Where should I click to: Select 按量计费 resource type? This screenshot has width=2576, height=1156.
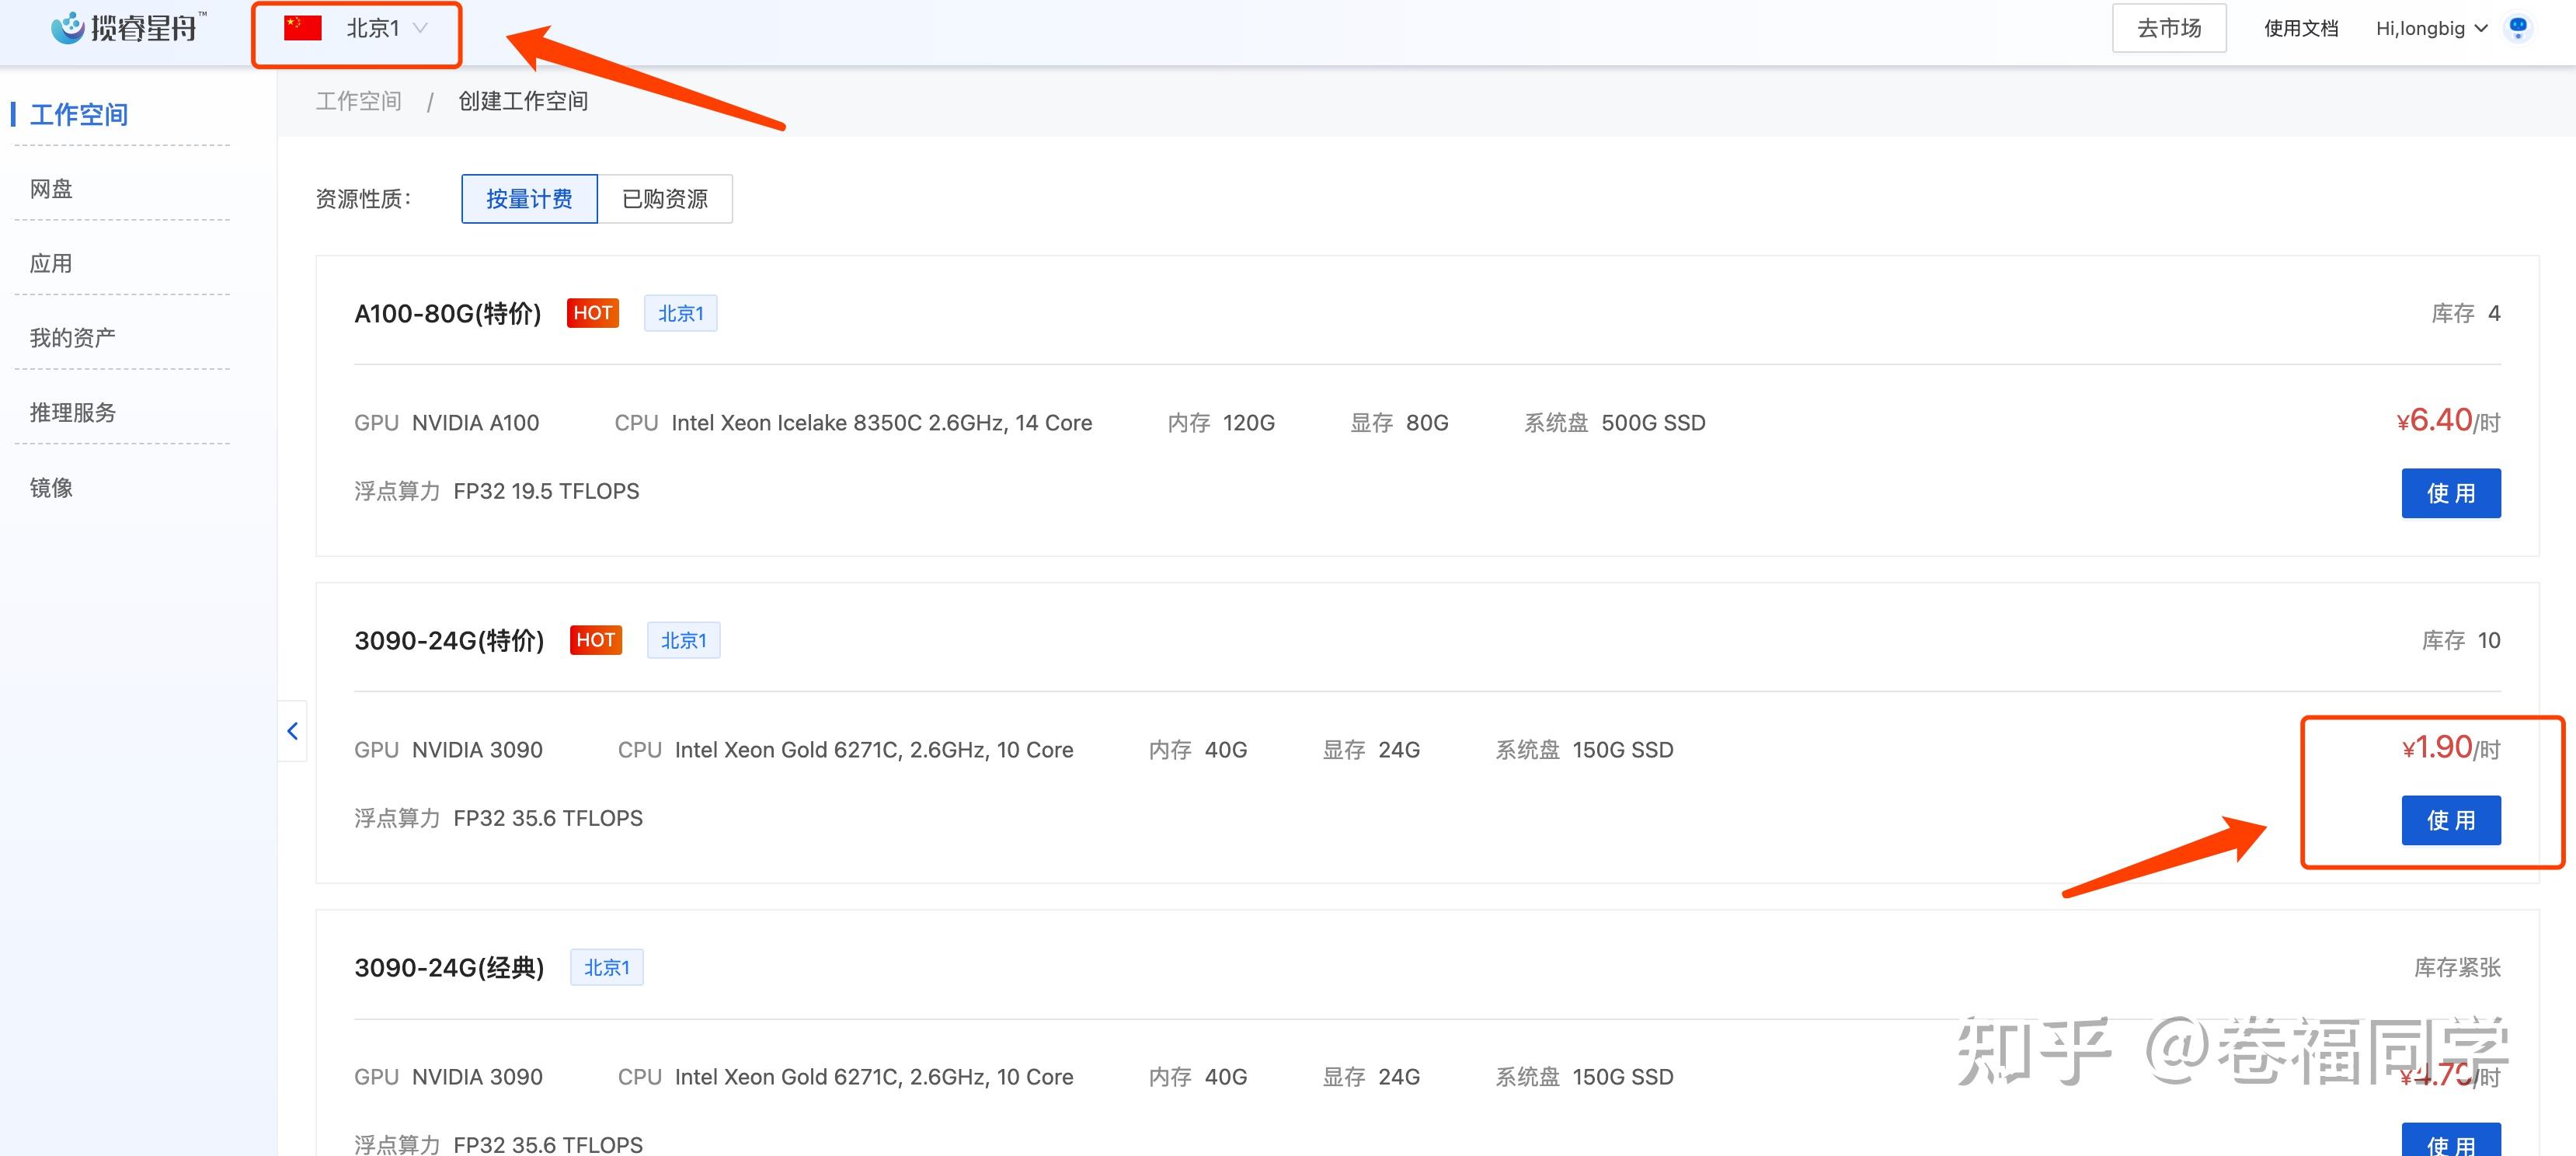pos(529,199)
